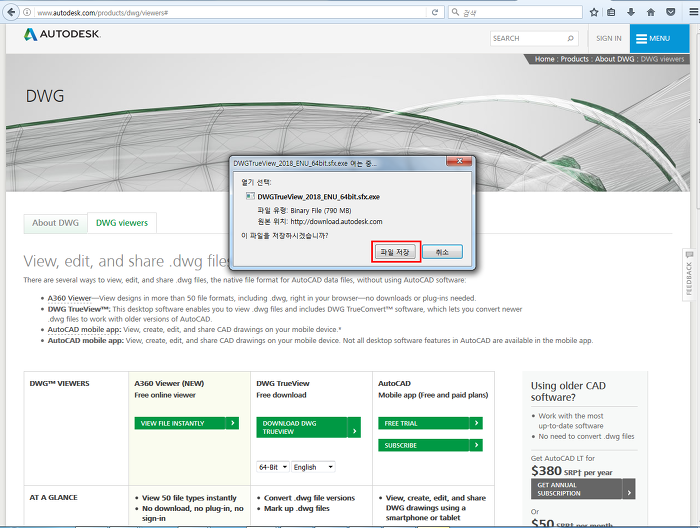Select the DWG viewers tab

122,223
